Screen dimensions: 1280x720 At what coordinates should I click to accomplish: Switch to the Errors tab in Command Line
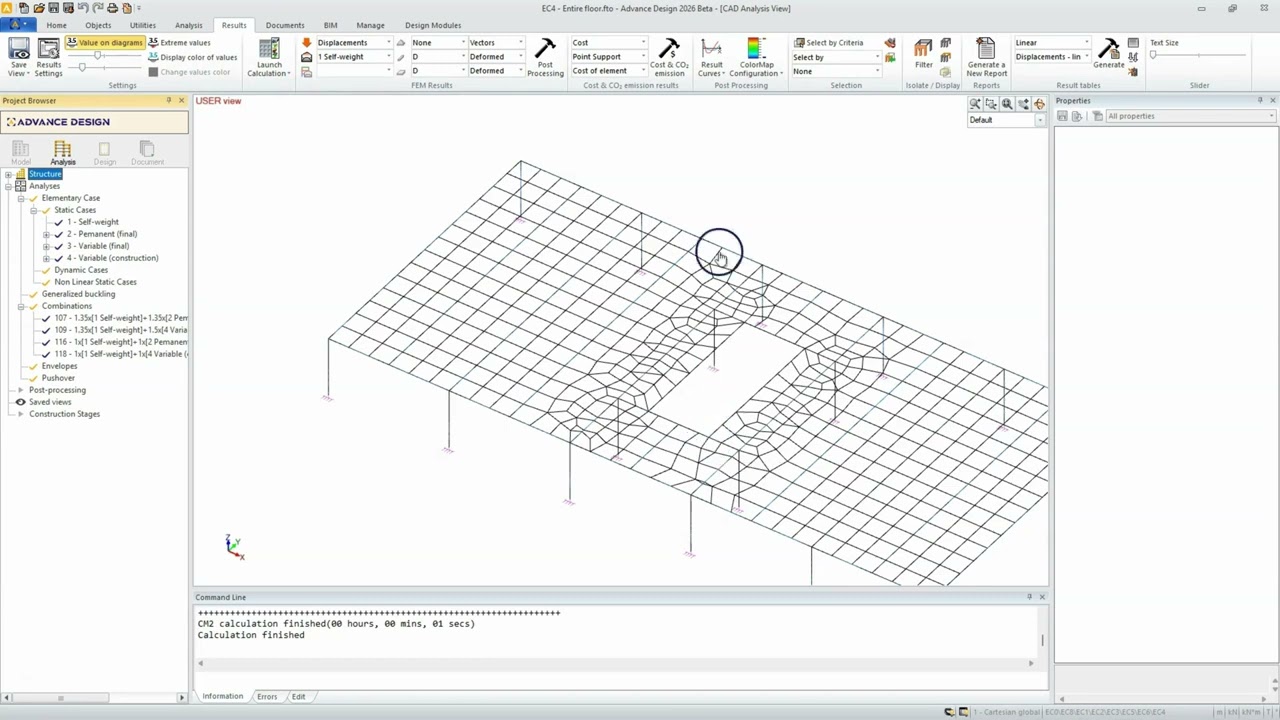tap(267, 696)
